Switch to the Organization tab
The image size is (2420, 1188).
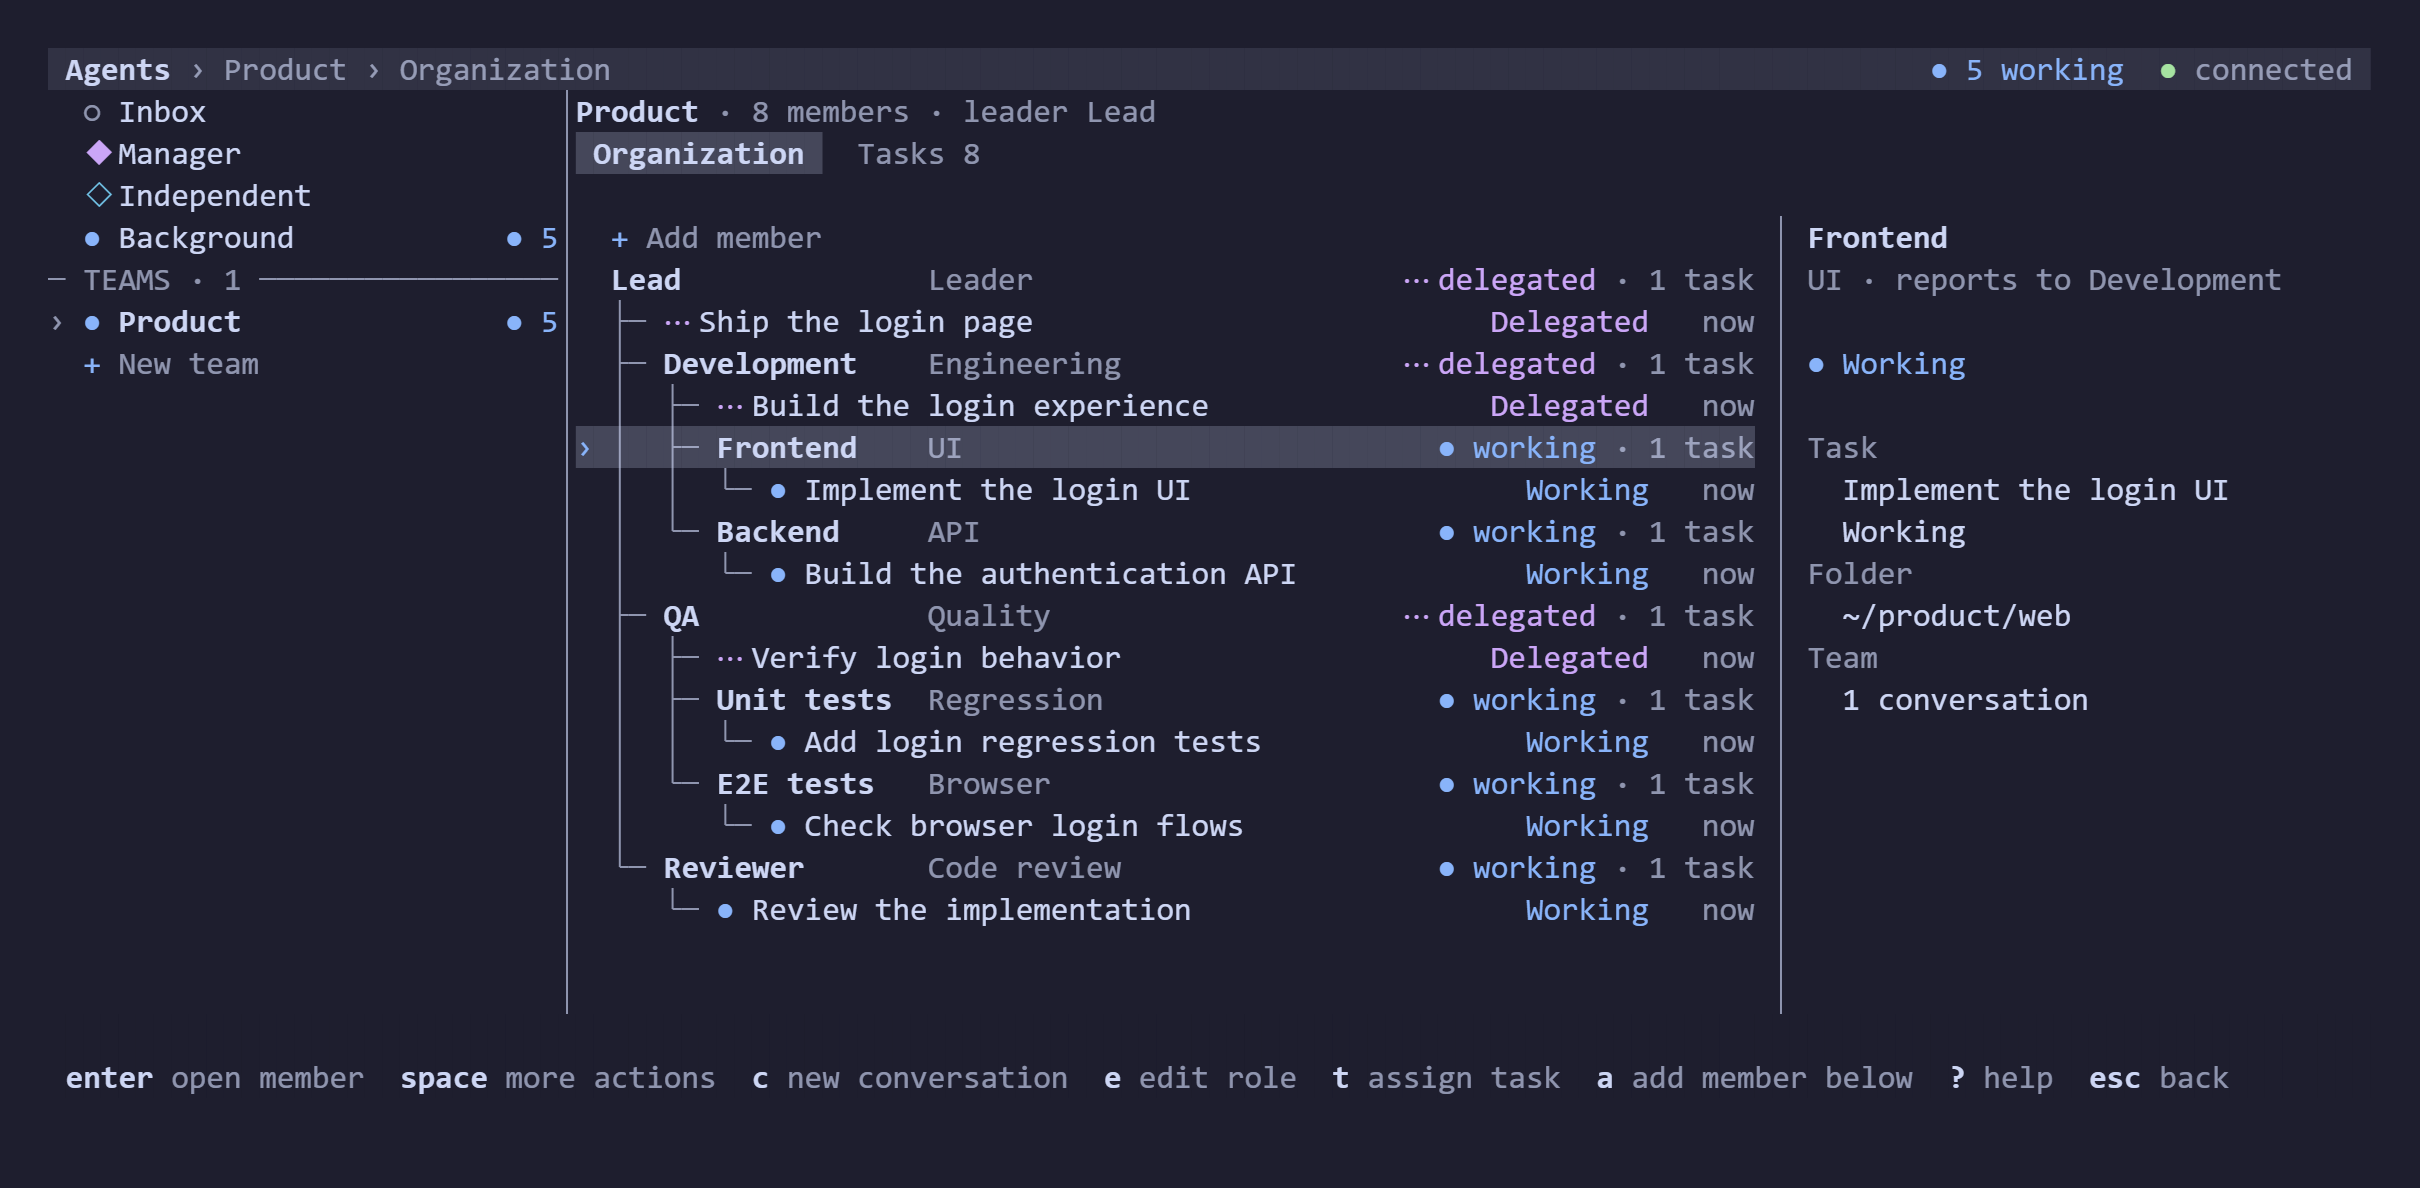click(698, 154)
